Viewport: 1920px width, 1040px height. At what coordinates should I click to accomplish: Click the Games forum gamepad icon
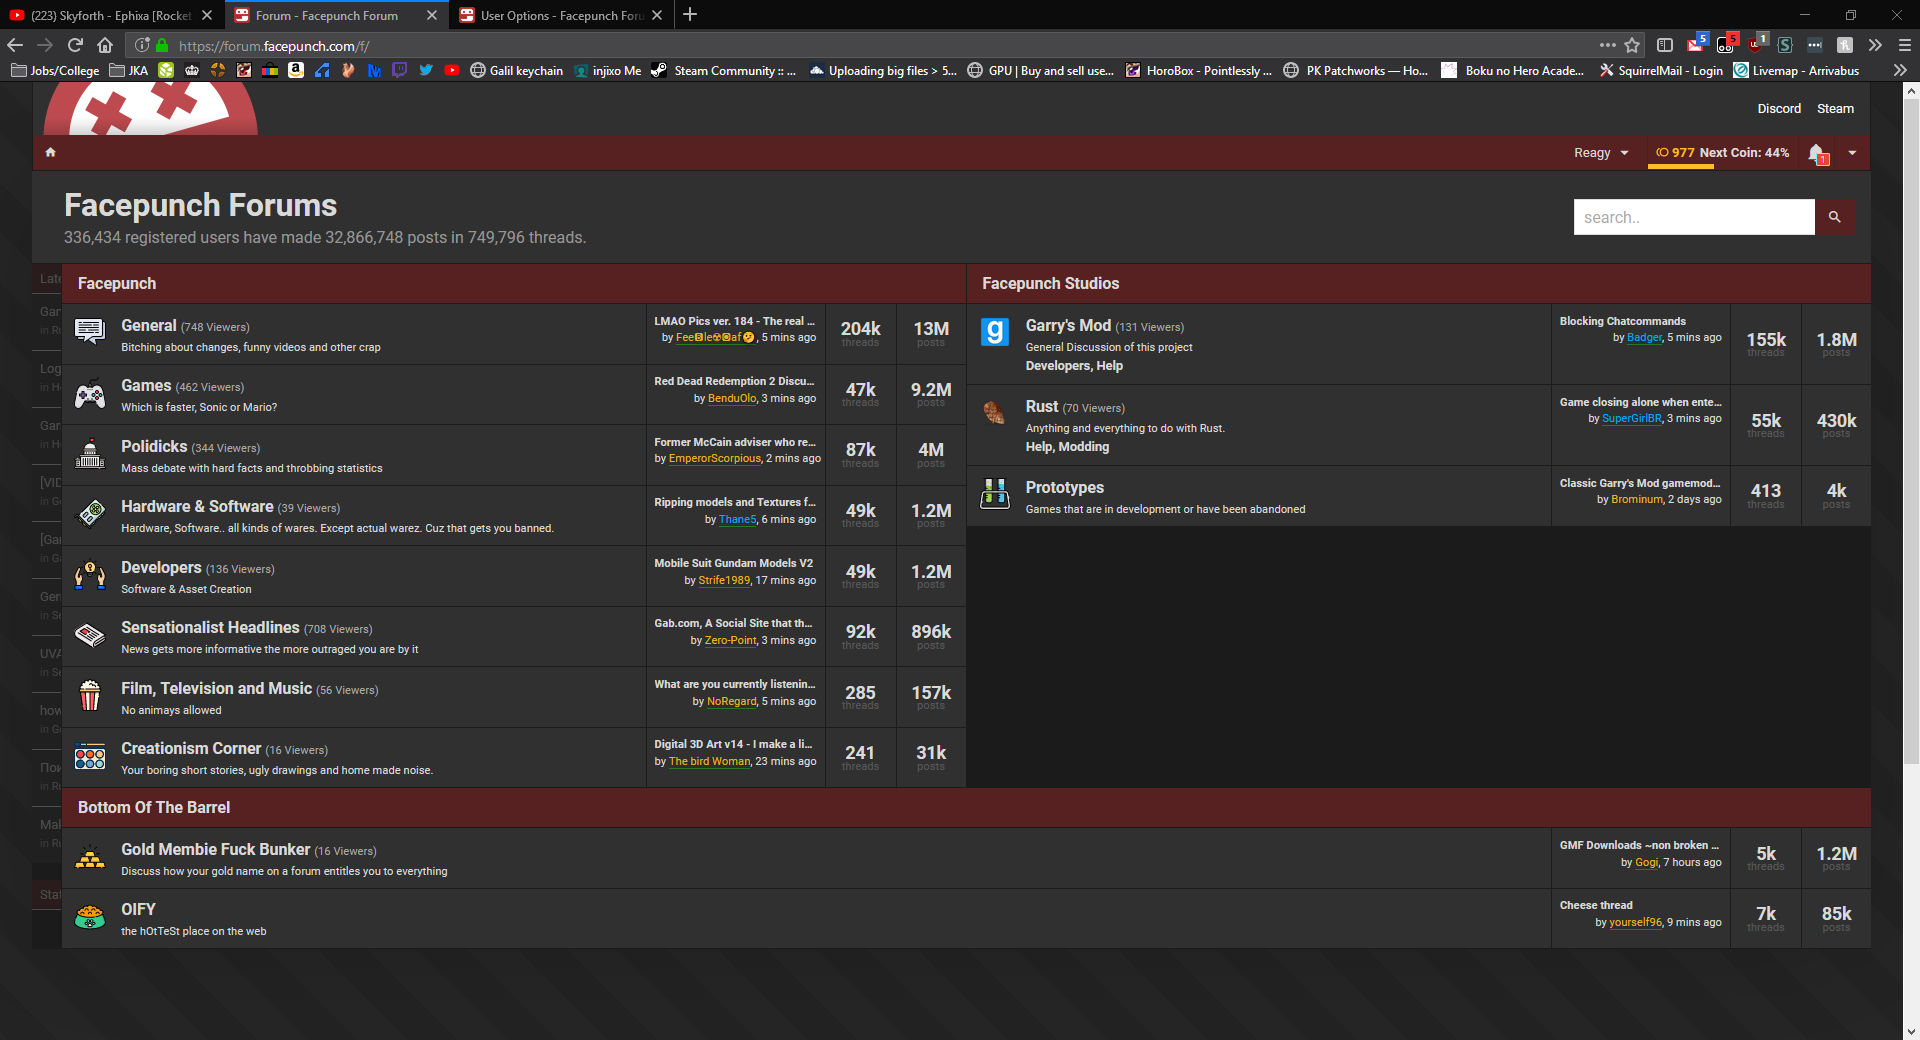(x=90, y=395)
